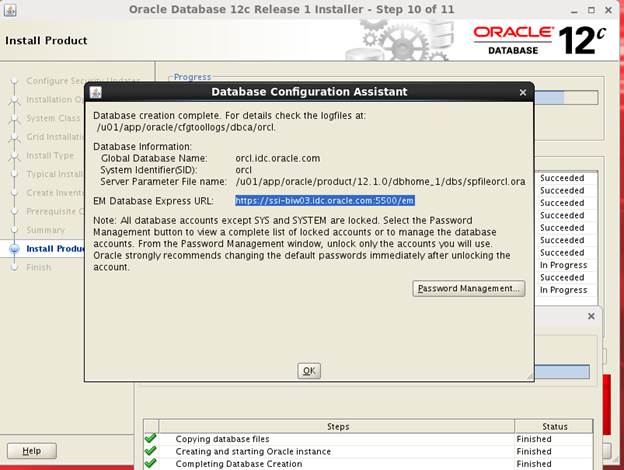Click the top Succeeded status entry
The width and height of the screenshot is (624, 470).
pyautogui.click(x=562, y=178)
